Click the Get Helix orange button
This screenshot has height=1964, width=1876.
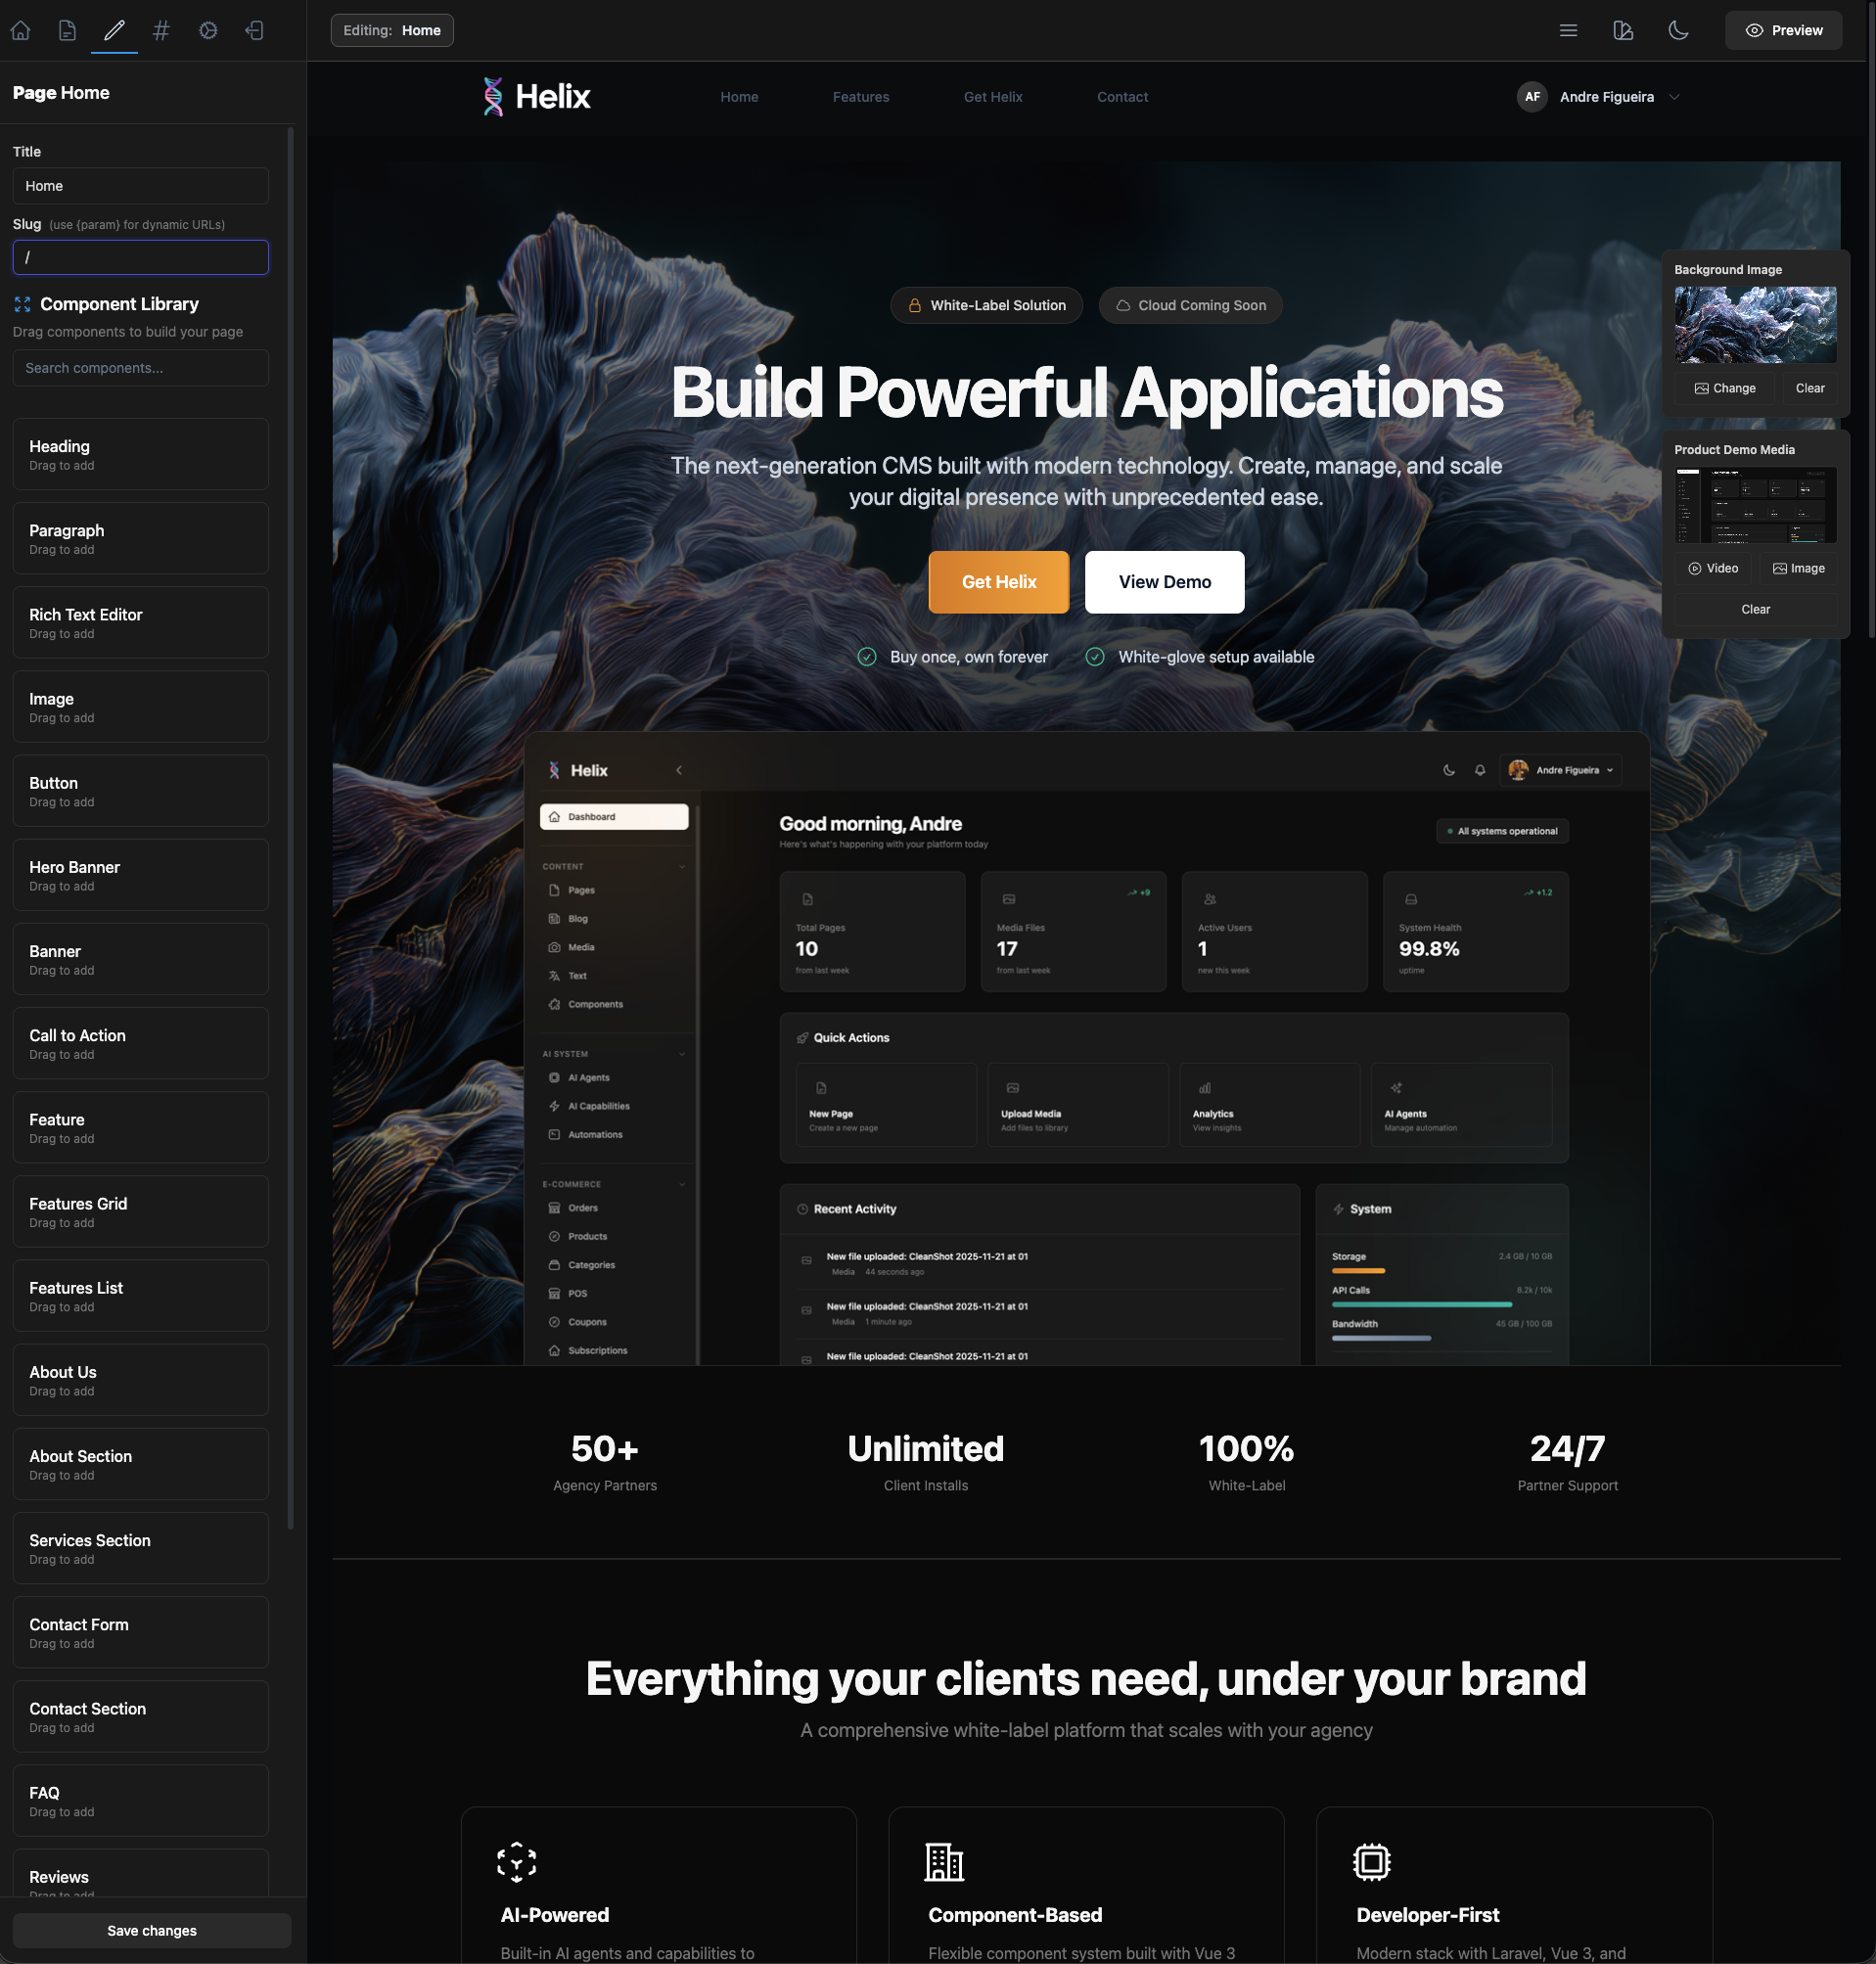pyautogui.click(x=998, y=582)
